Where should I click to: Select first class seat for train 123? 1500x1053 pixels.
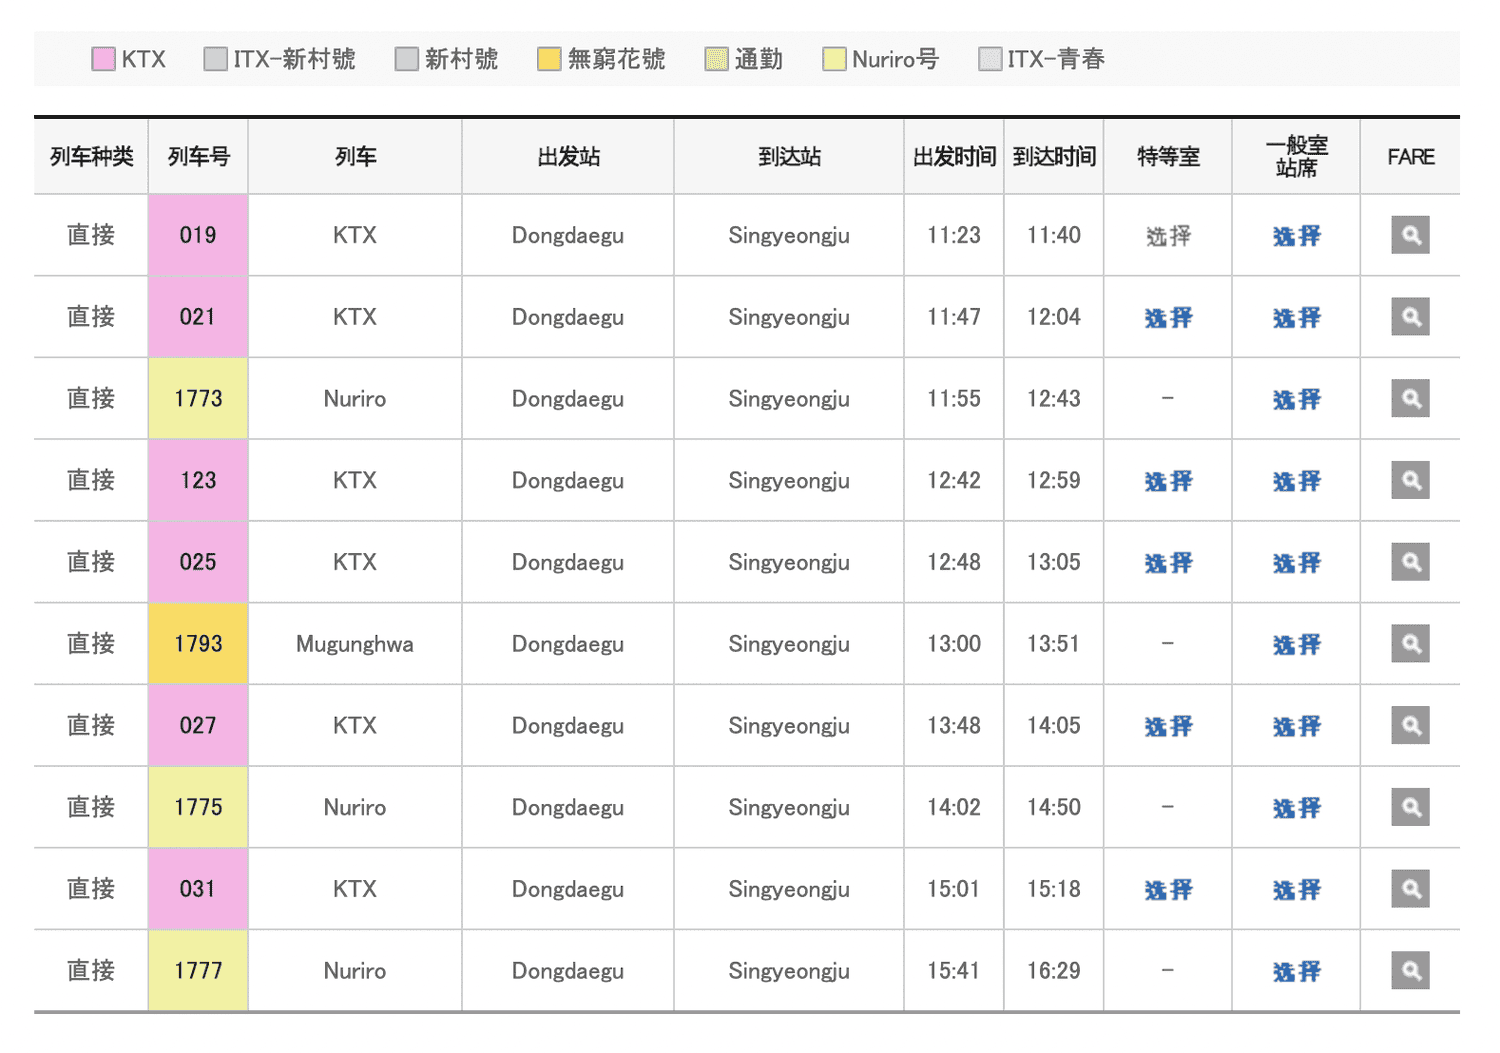(x=1168, y=481)
